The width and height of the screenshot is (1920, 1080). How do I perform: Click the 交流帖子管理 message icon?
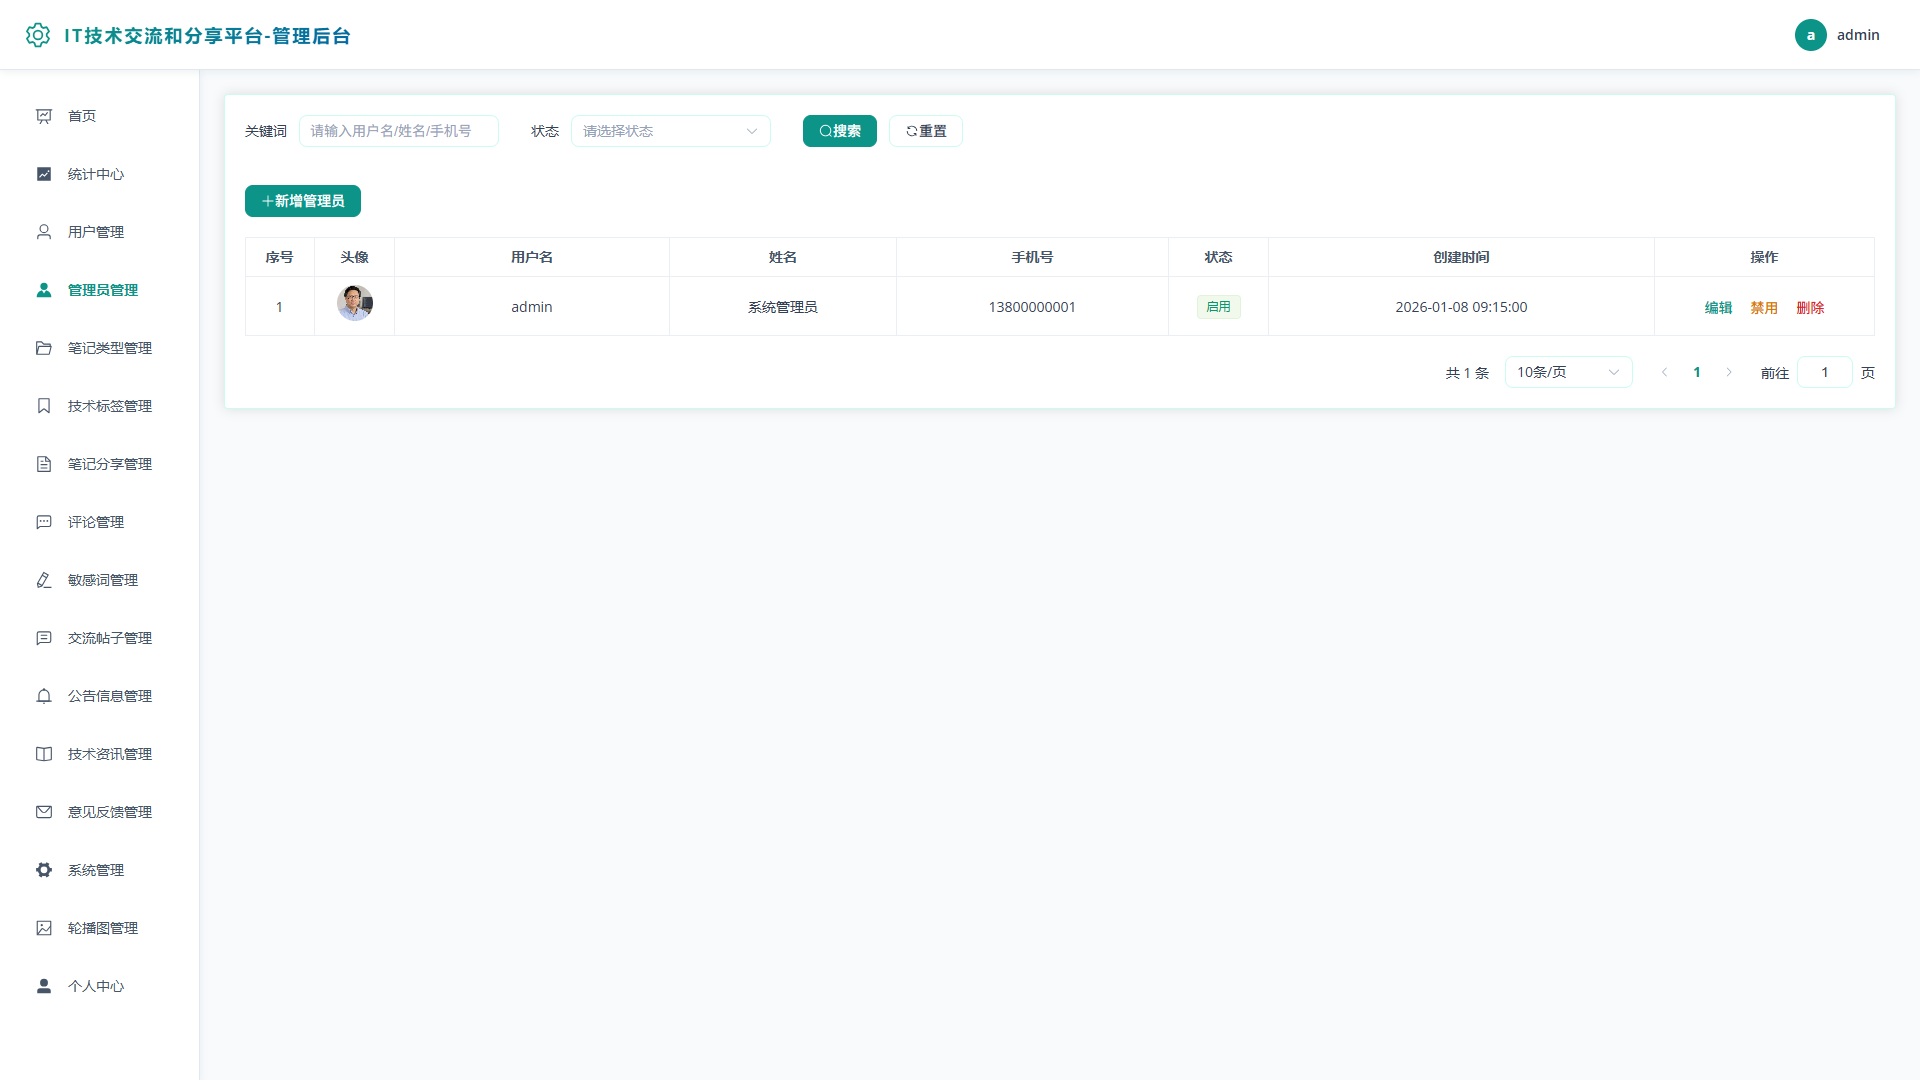[x=44, y=638]
